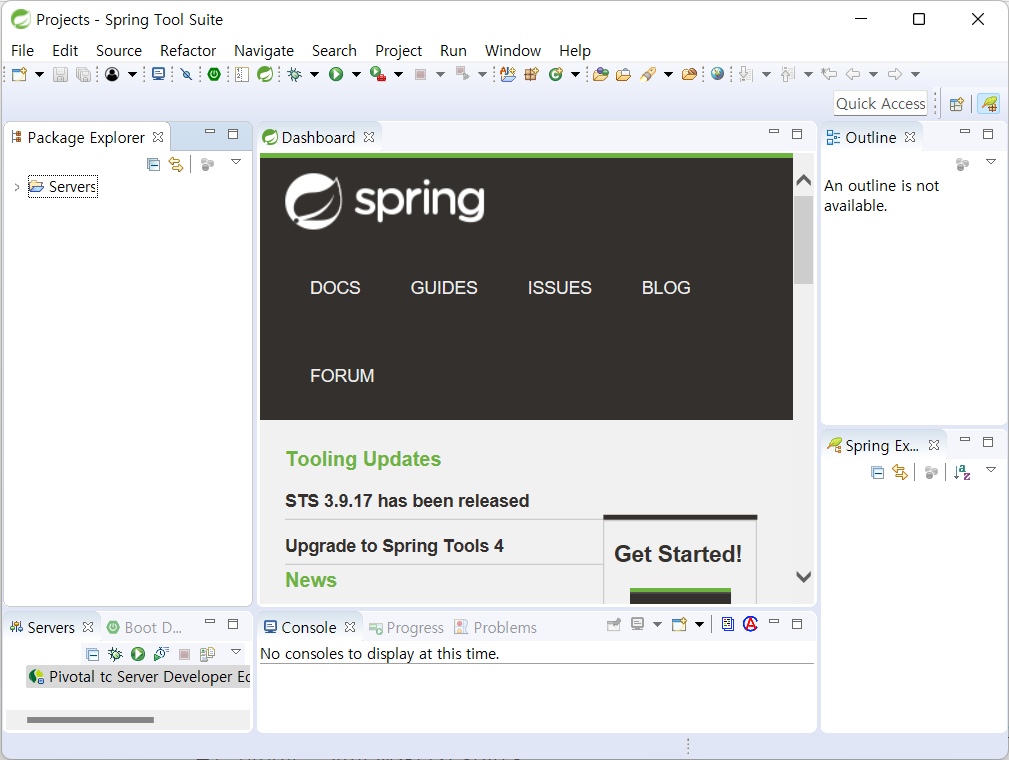Screen dimensions: 1009x760
Task: Start the server with the Servers panel green play icon
Action: click(x=138, y=654)
